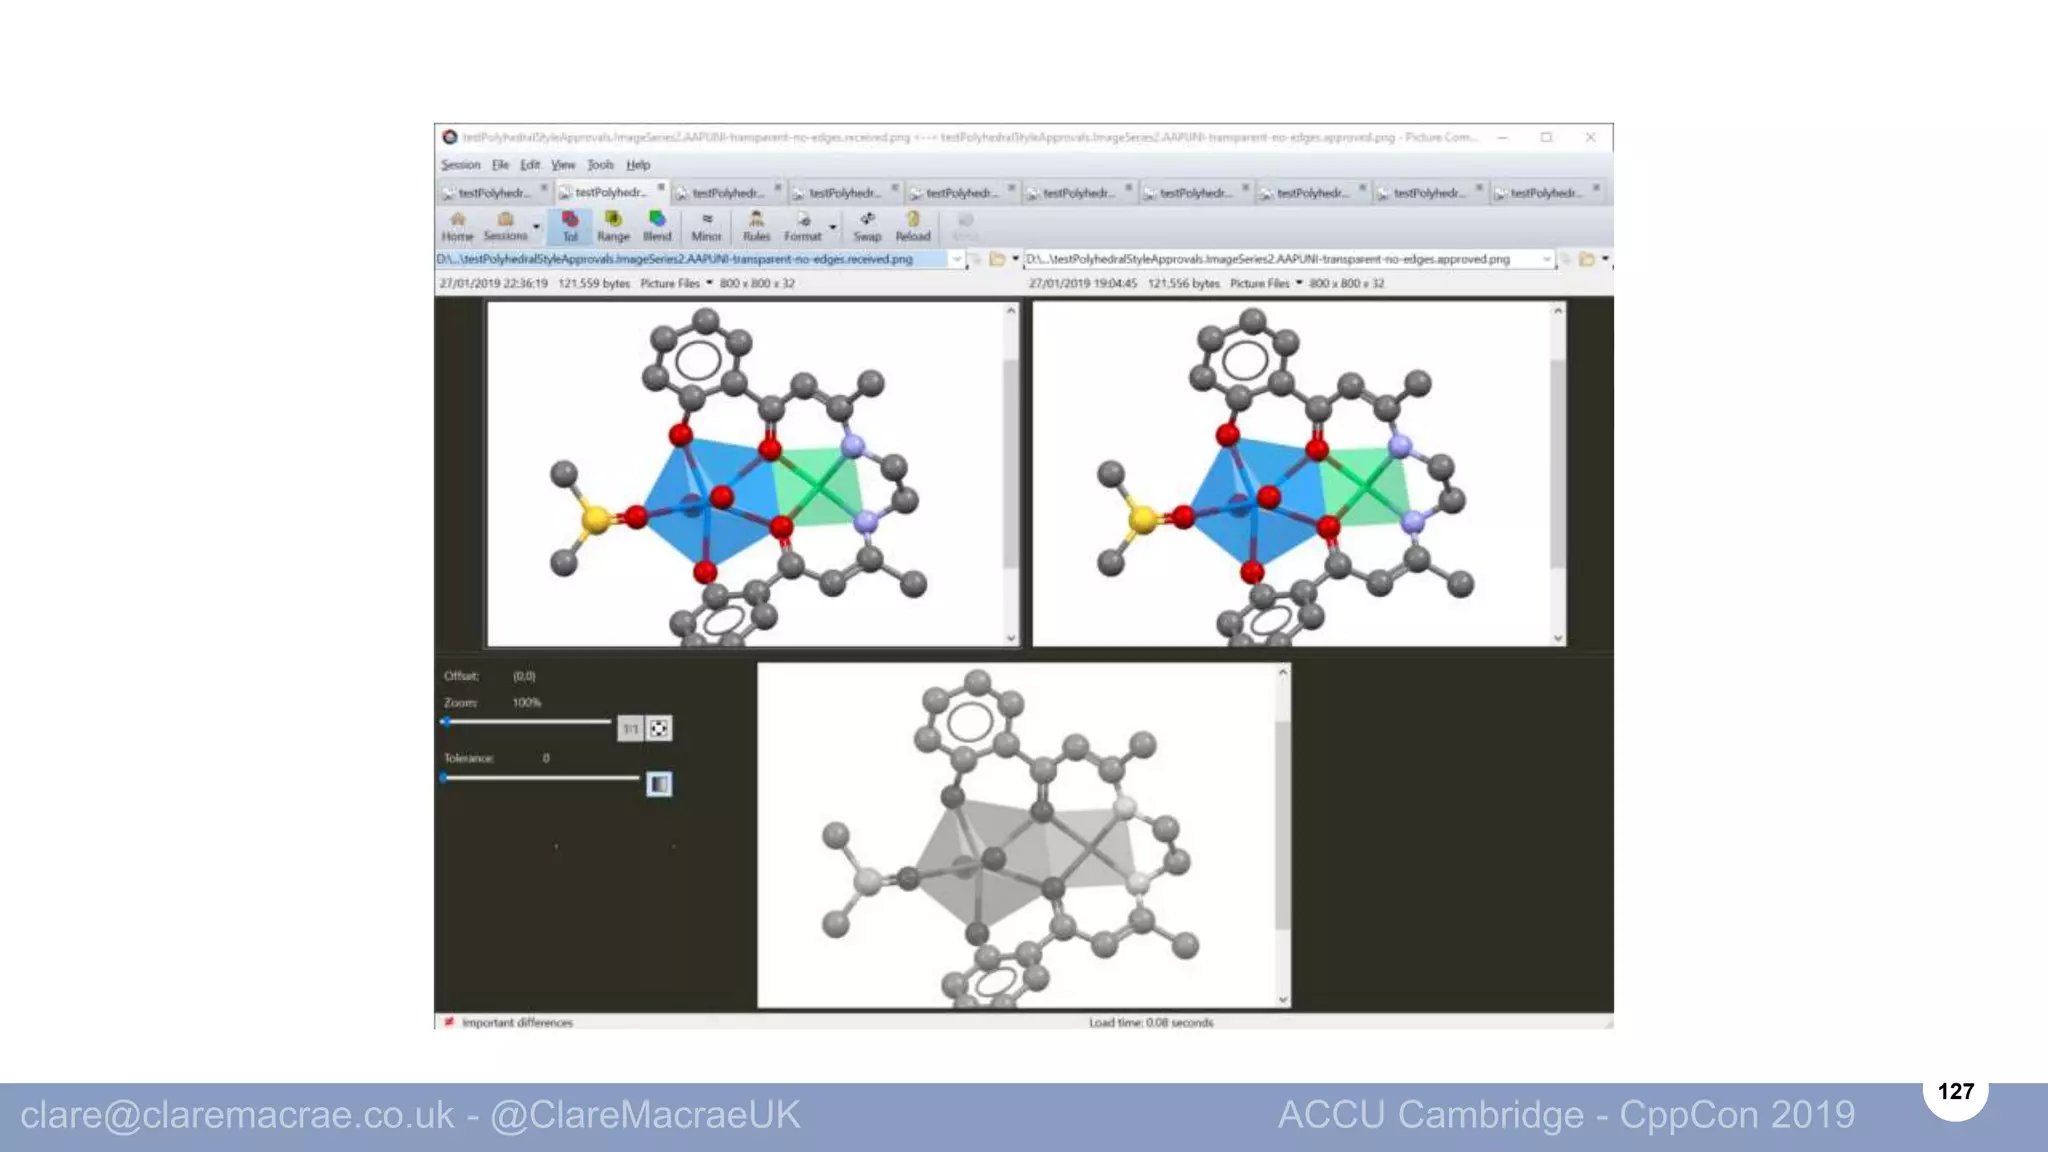This screenshot has height=1152, width=2048.
Task: Click the left browse-folder button
Action: [x=997, y=259]
